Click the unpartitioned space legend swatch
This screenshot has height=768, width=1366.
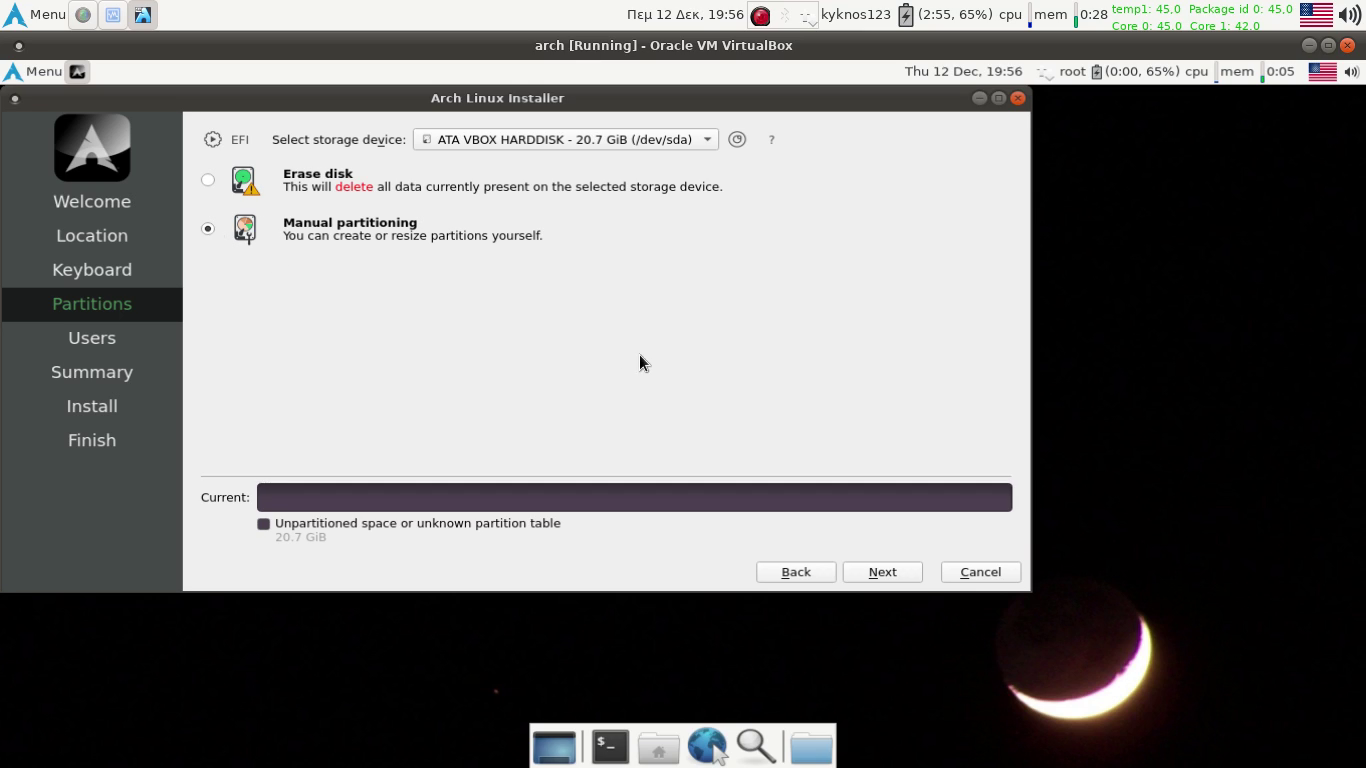pos(264,524)
